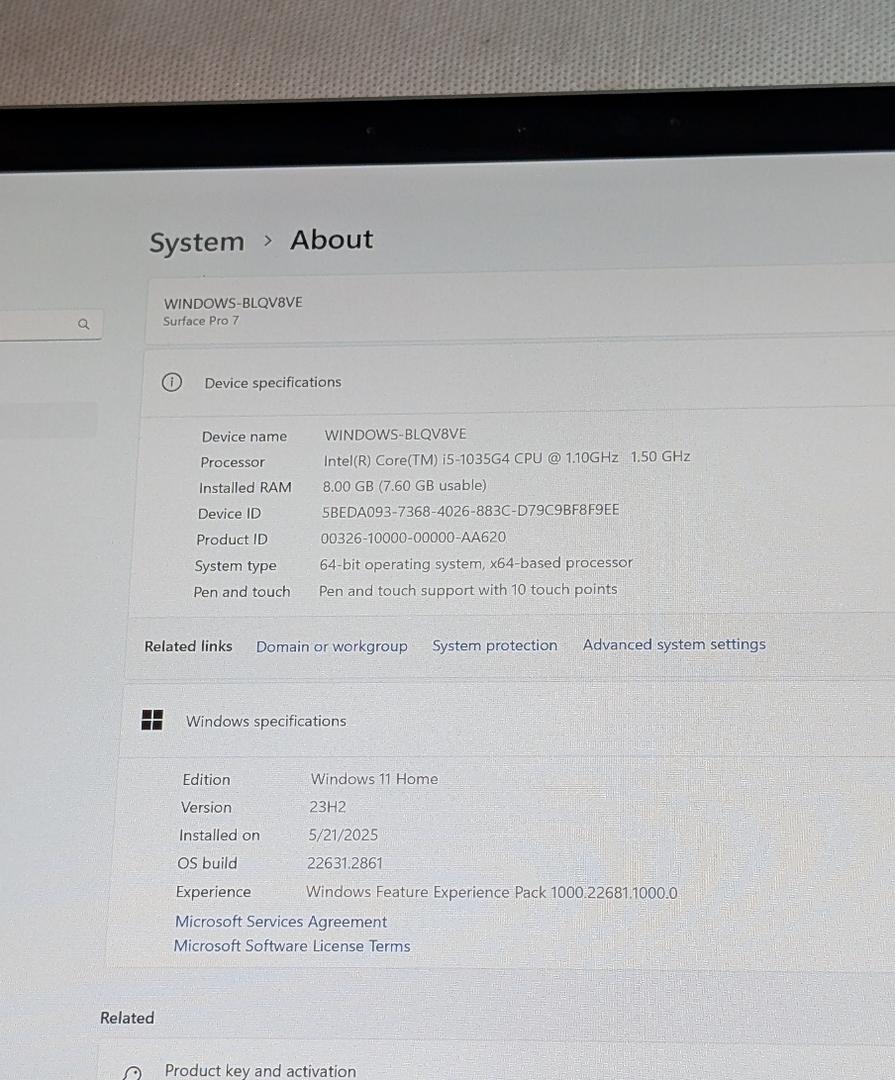Open Microsoft Software License Terms
This screenshot has width=895, height=1080.
[292, 946]
